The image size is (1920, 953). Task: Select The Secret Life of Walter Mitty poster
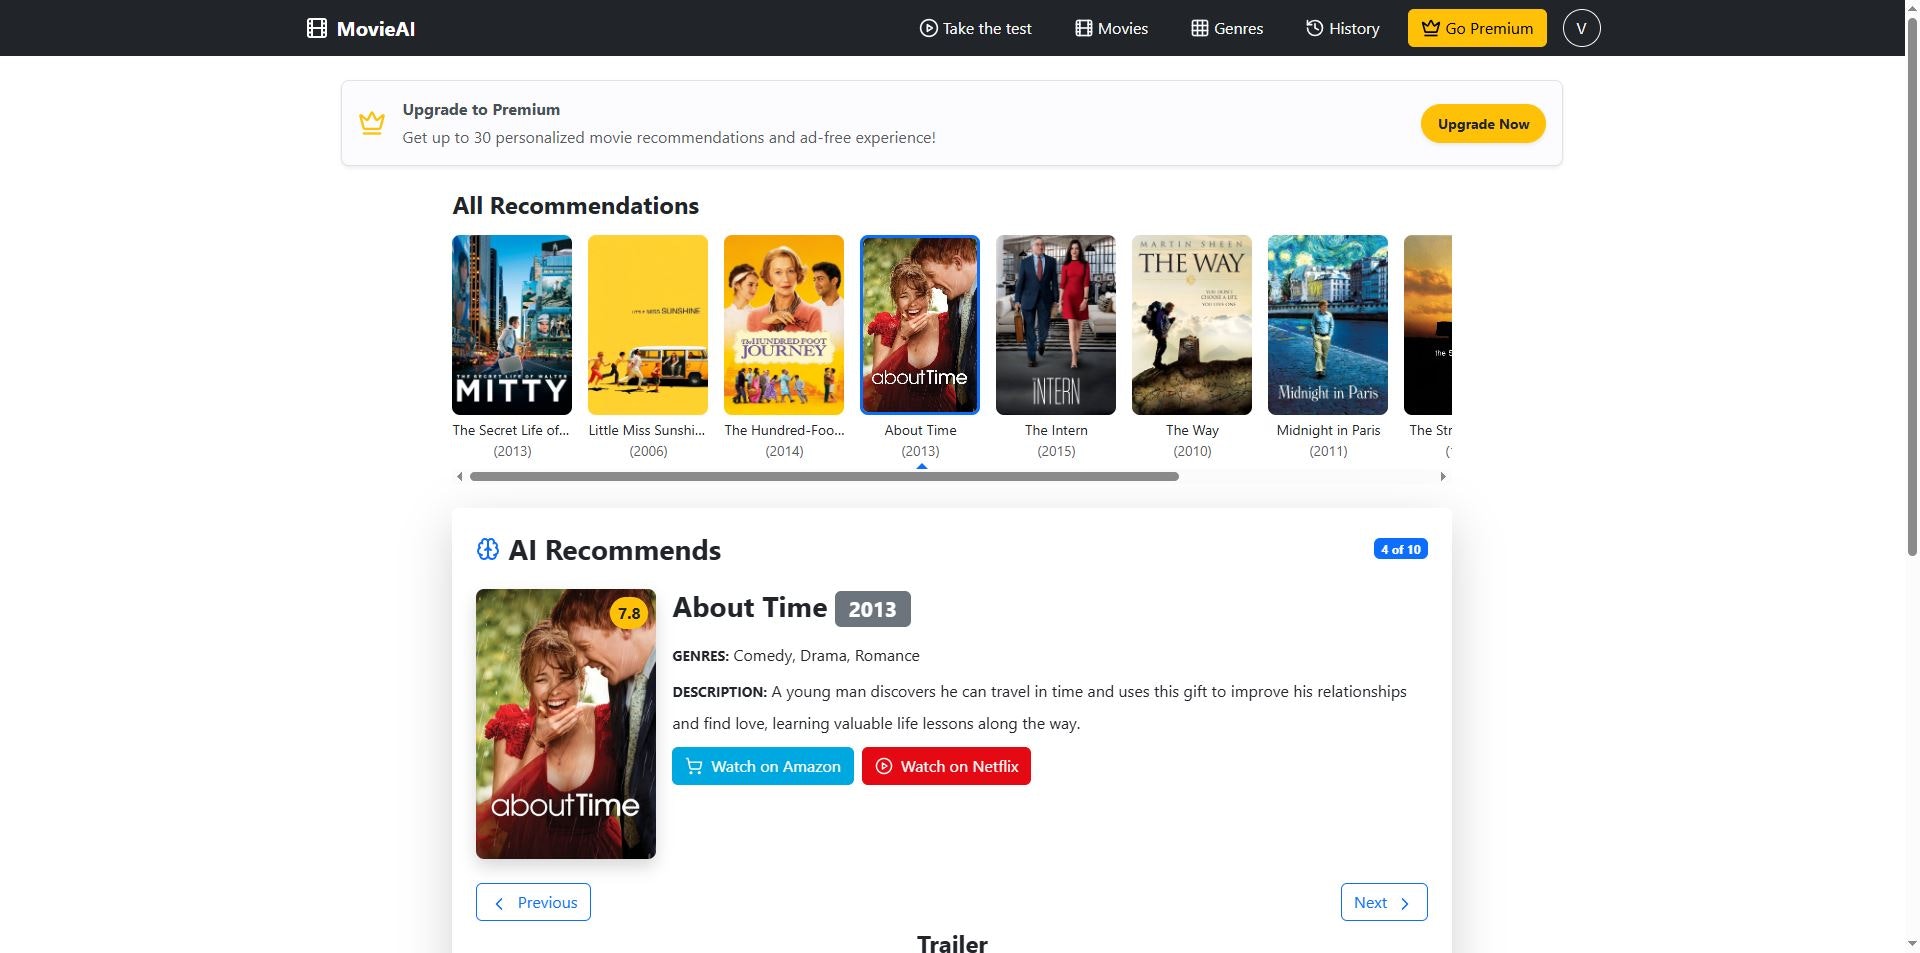pyautogui.click(x=512, y=325)
